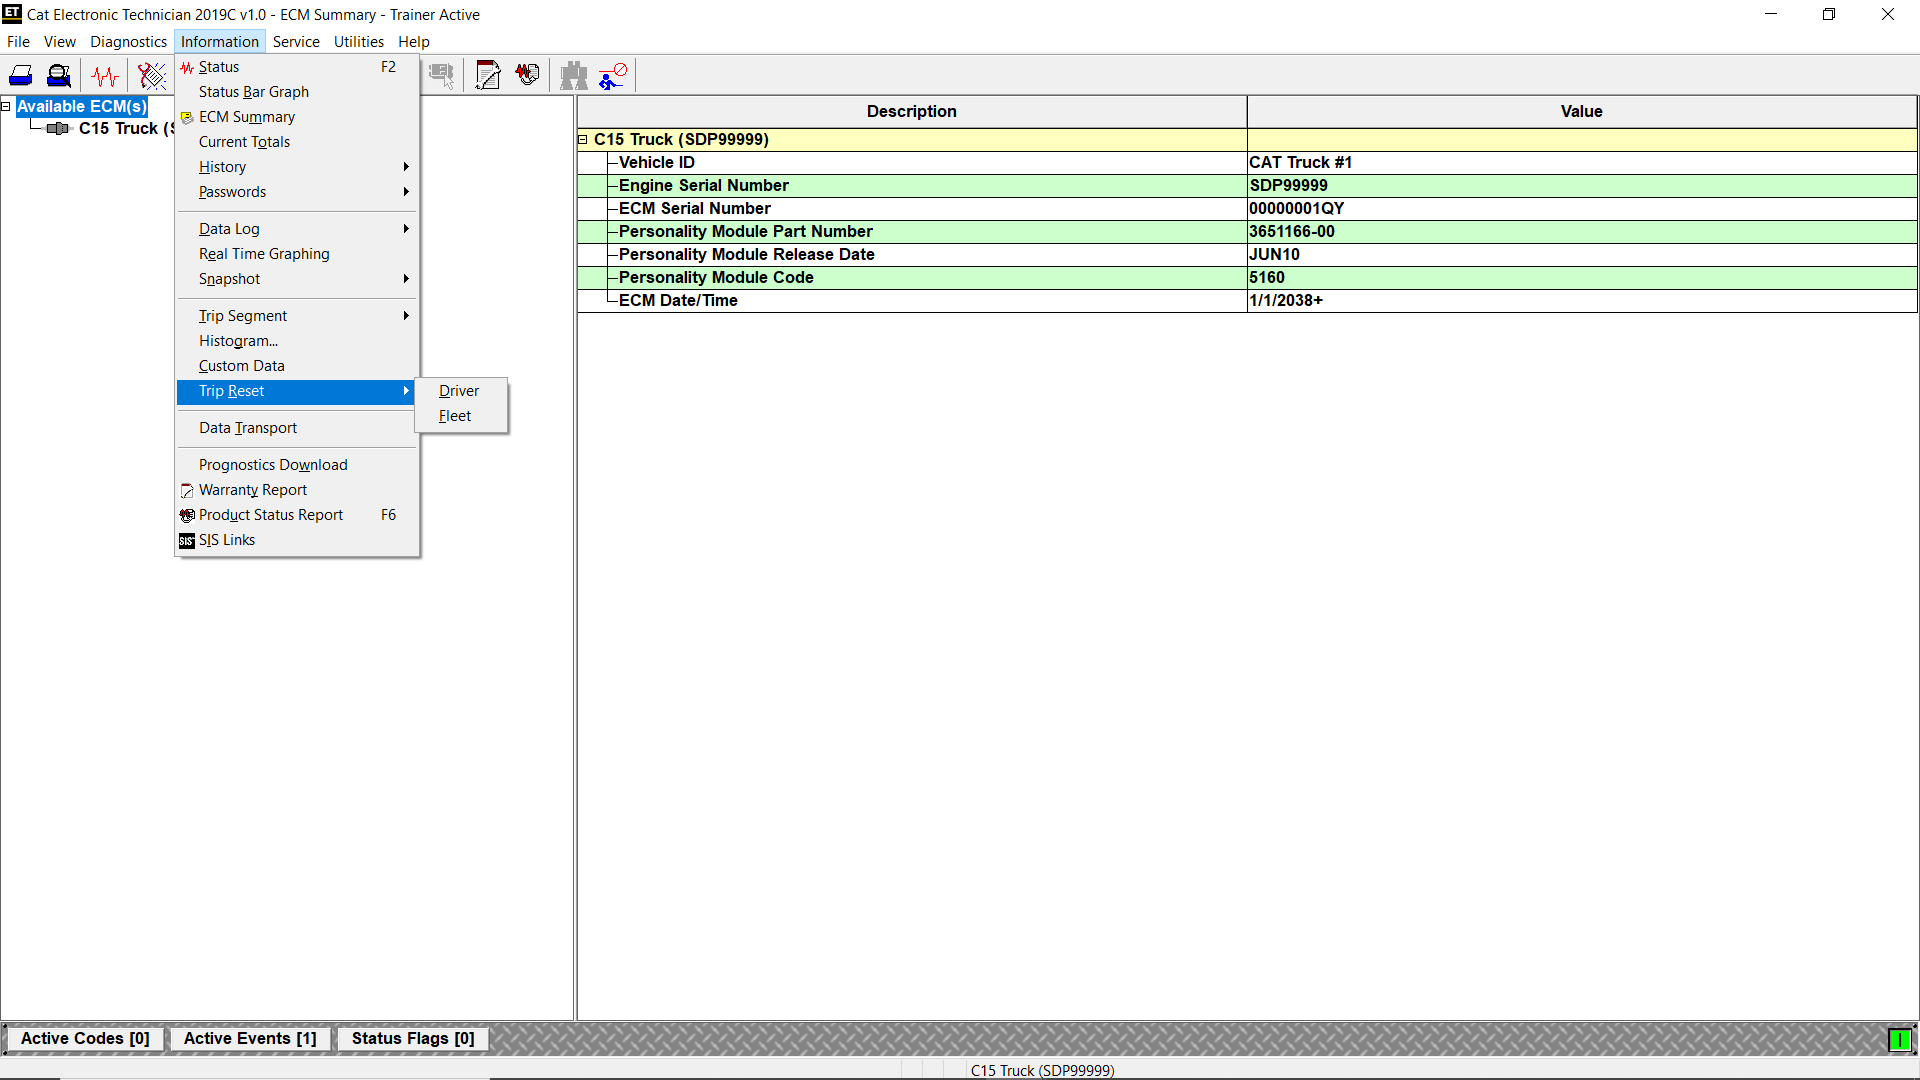
Task: Open print preview
Action: click(58, 75)
